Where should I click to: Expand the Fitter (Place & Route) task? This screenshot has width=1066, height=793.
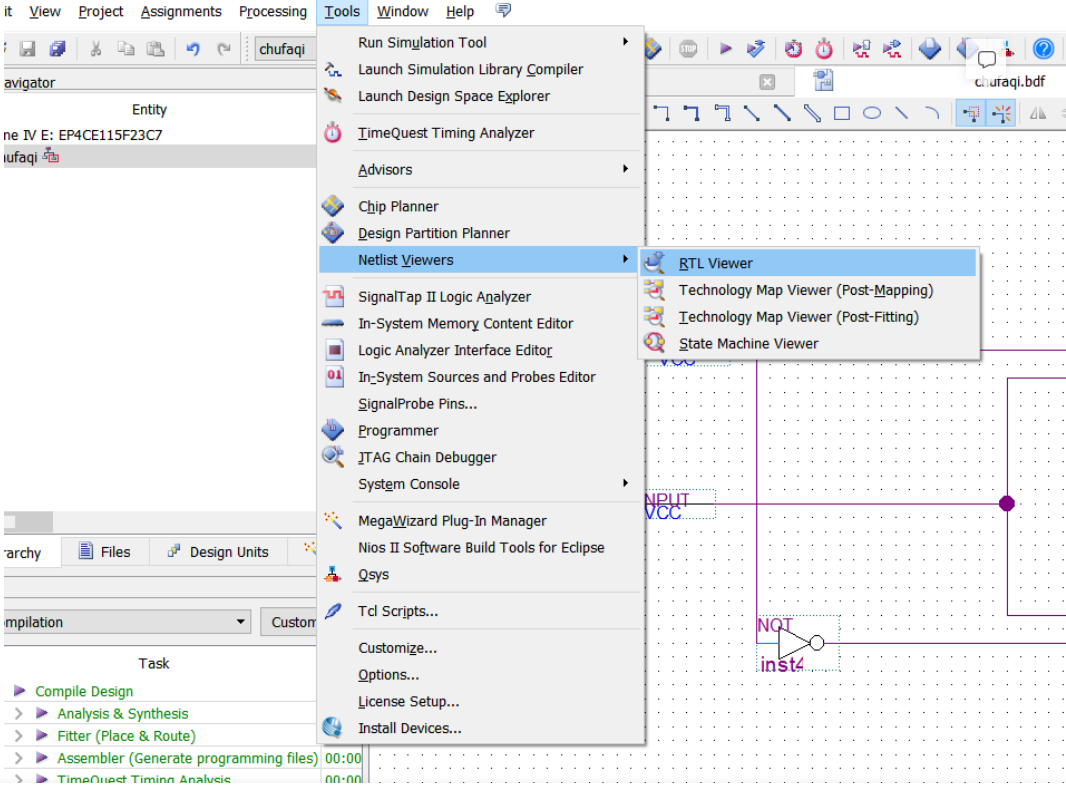[x=19, y=736]
